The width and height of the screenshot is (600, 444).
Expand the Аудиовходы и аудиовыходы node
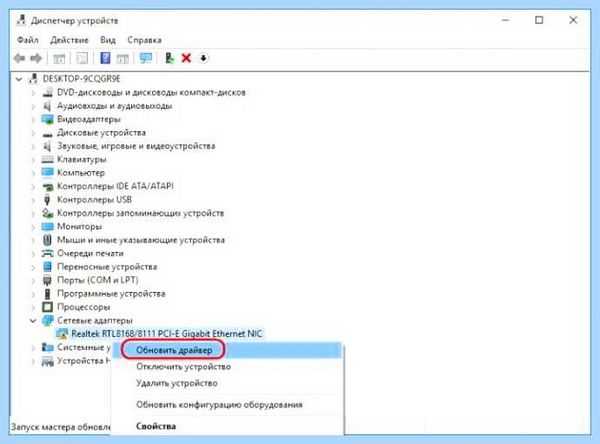tap(33, 106)
